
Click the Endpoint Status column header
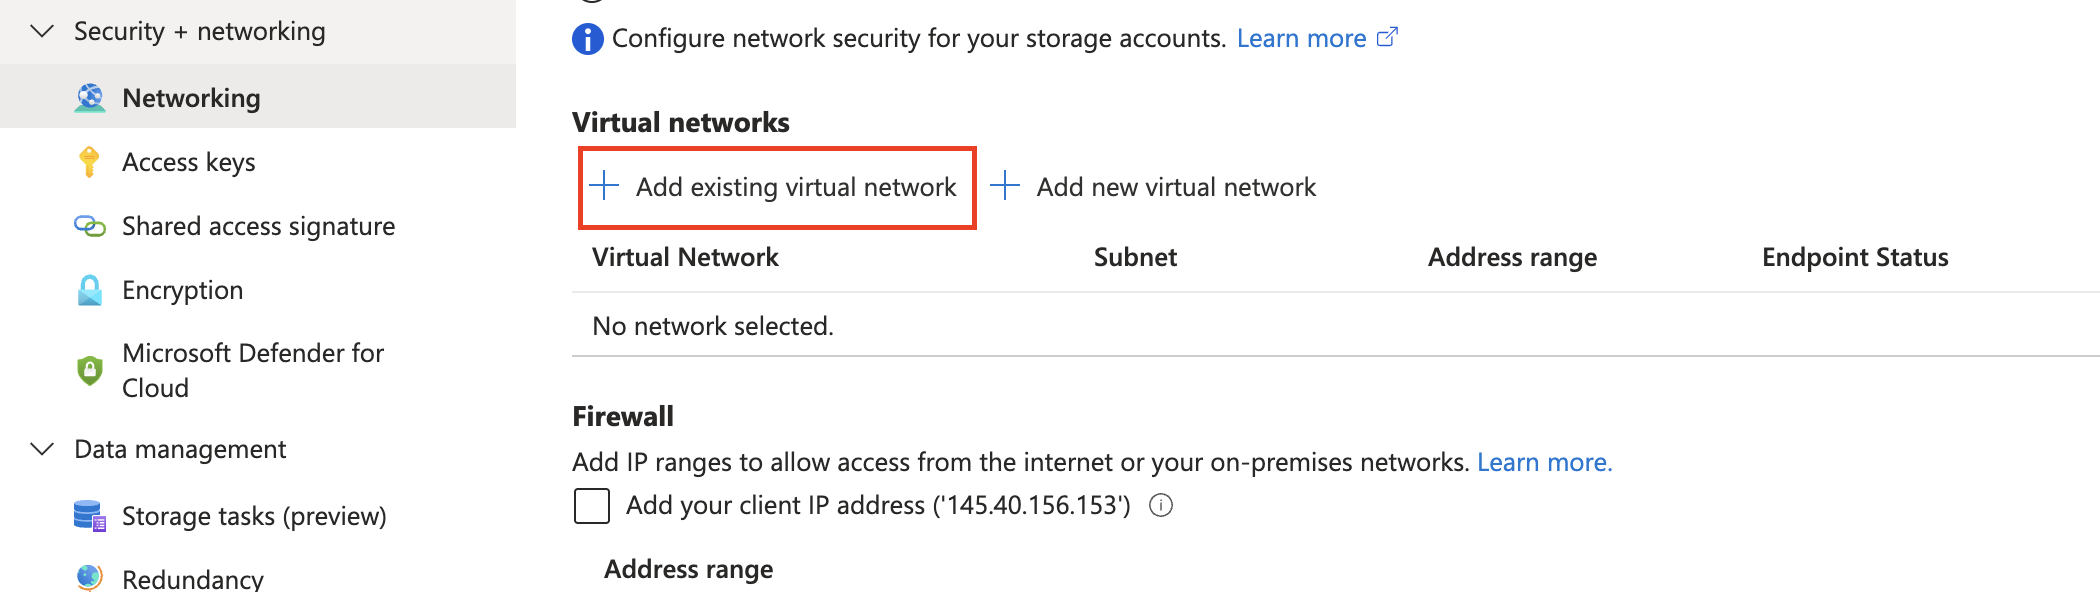tap(1855, 257)
